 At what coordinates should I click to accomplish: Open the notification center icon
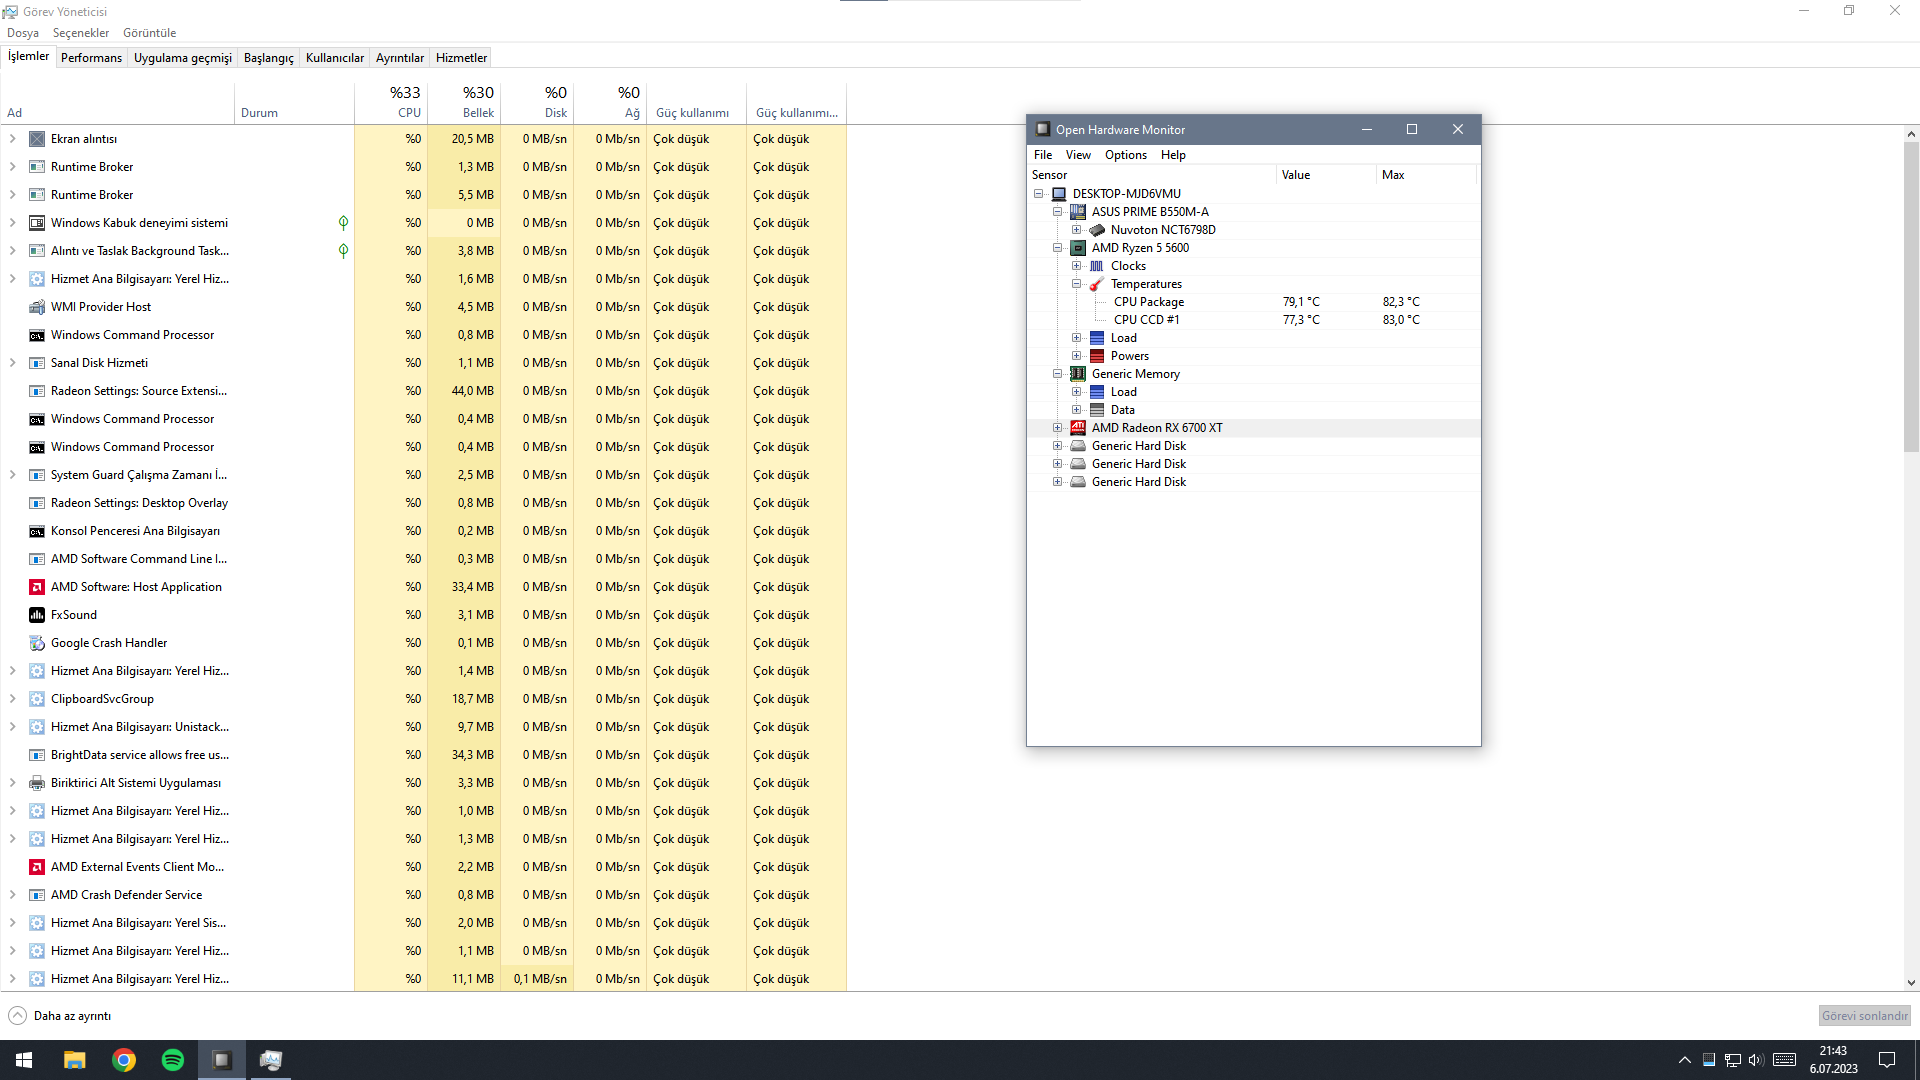(1887, 1060)
